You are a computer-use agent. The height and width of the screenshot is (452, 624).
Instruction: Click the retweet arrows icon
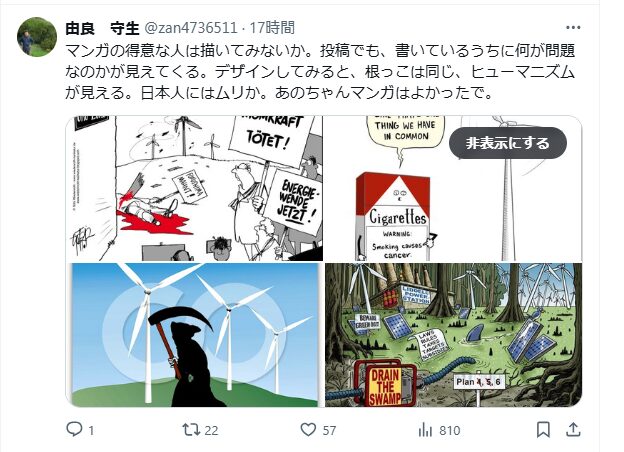click(x=190, y=430)
